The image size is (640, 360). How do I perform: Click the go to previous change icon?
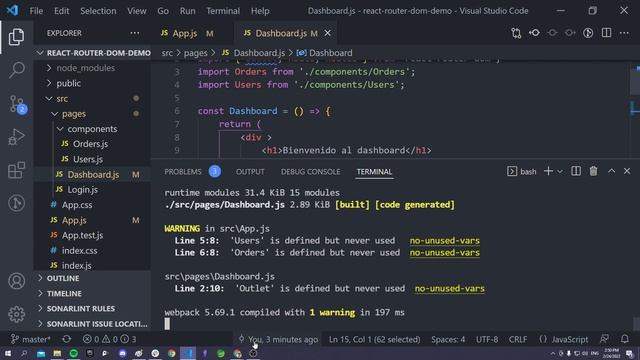coord(534,33)
